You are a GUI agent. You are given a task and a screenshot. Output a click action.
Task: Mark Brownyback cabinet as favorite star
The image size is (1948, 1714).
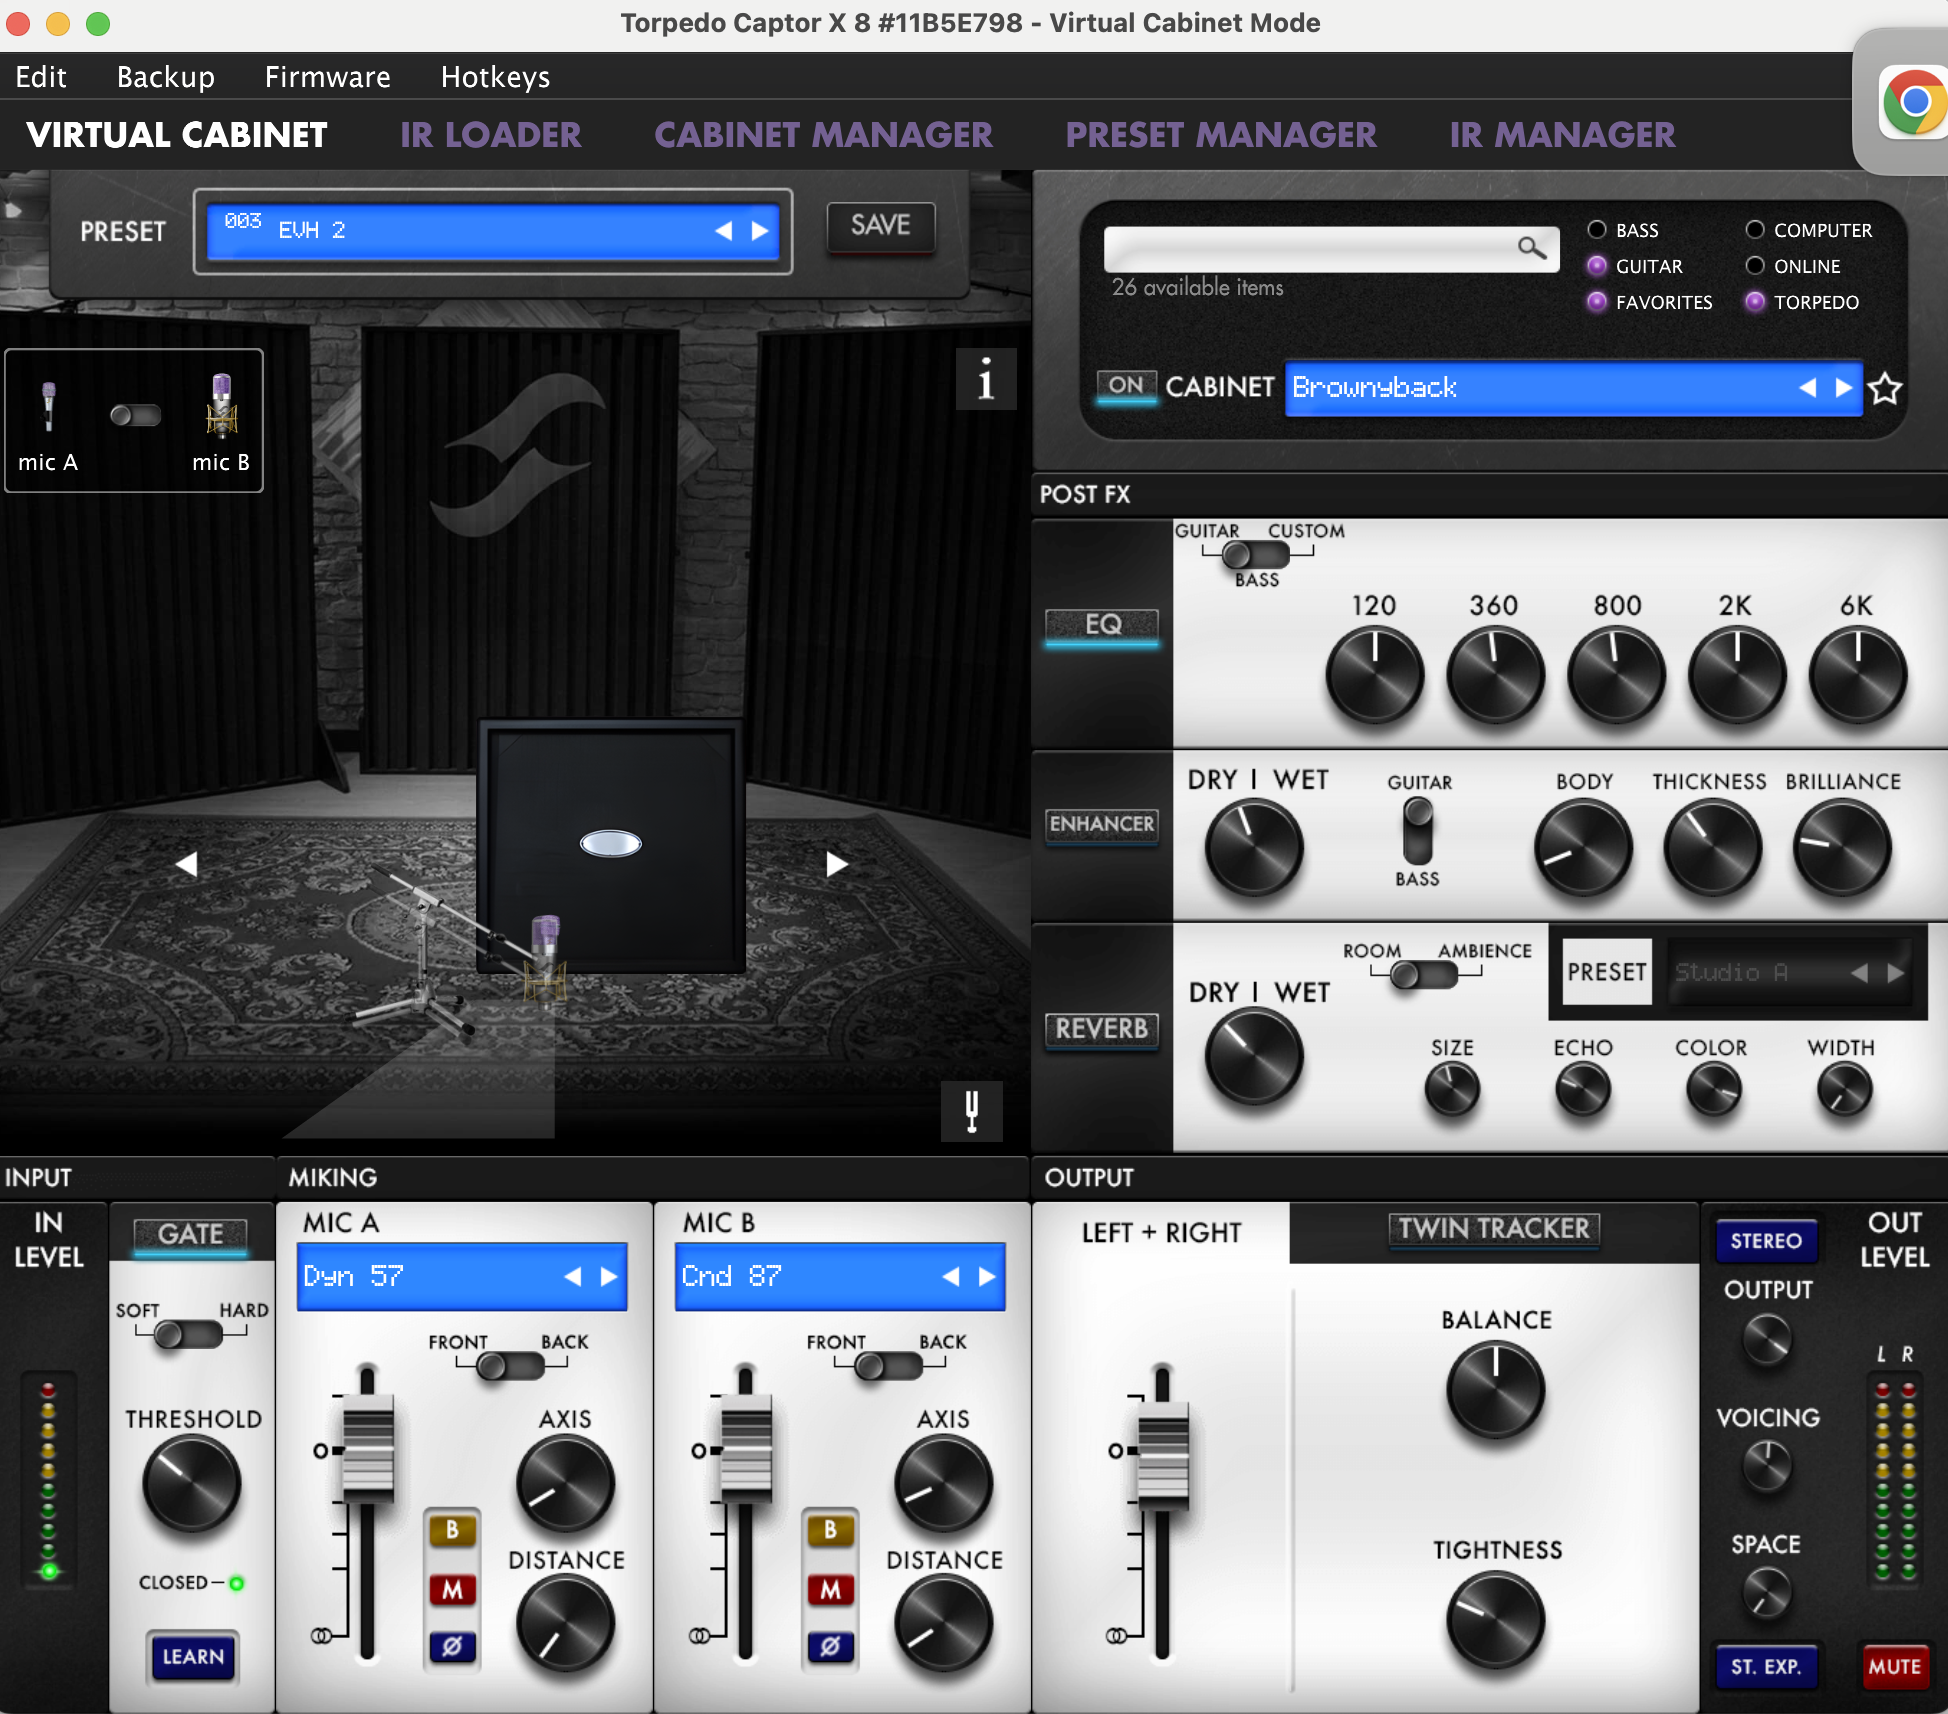pos(1885,388)
